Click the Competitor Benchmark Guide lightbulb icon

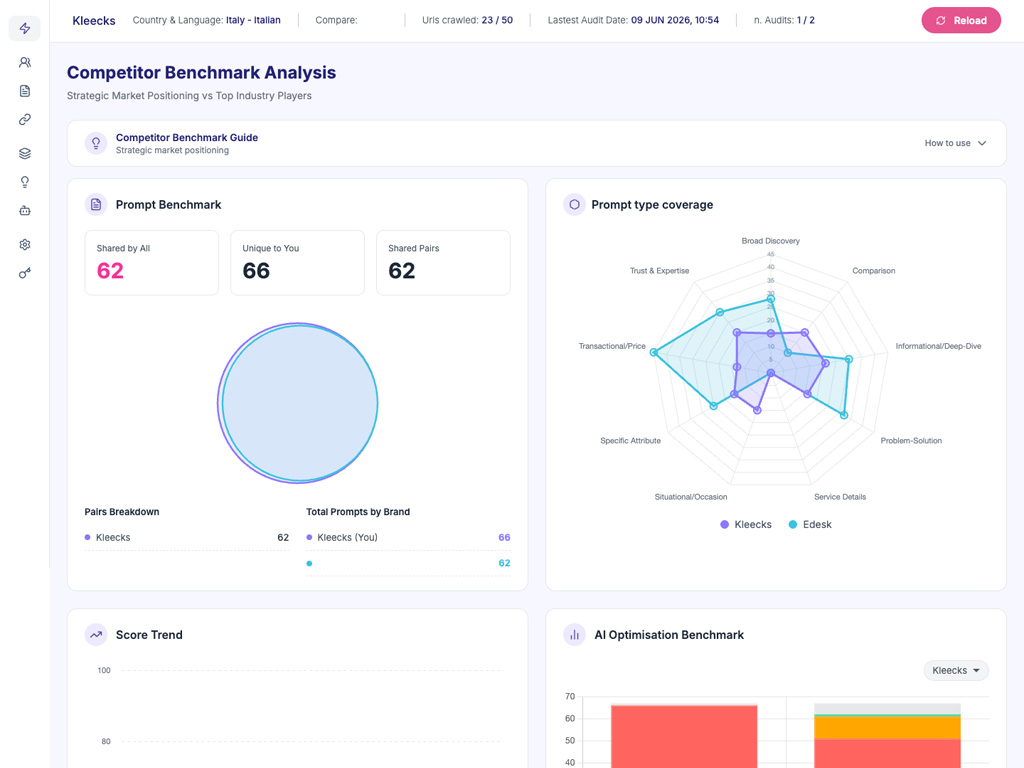click(96, 143)
